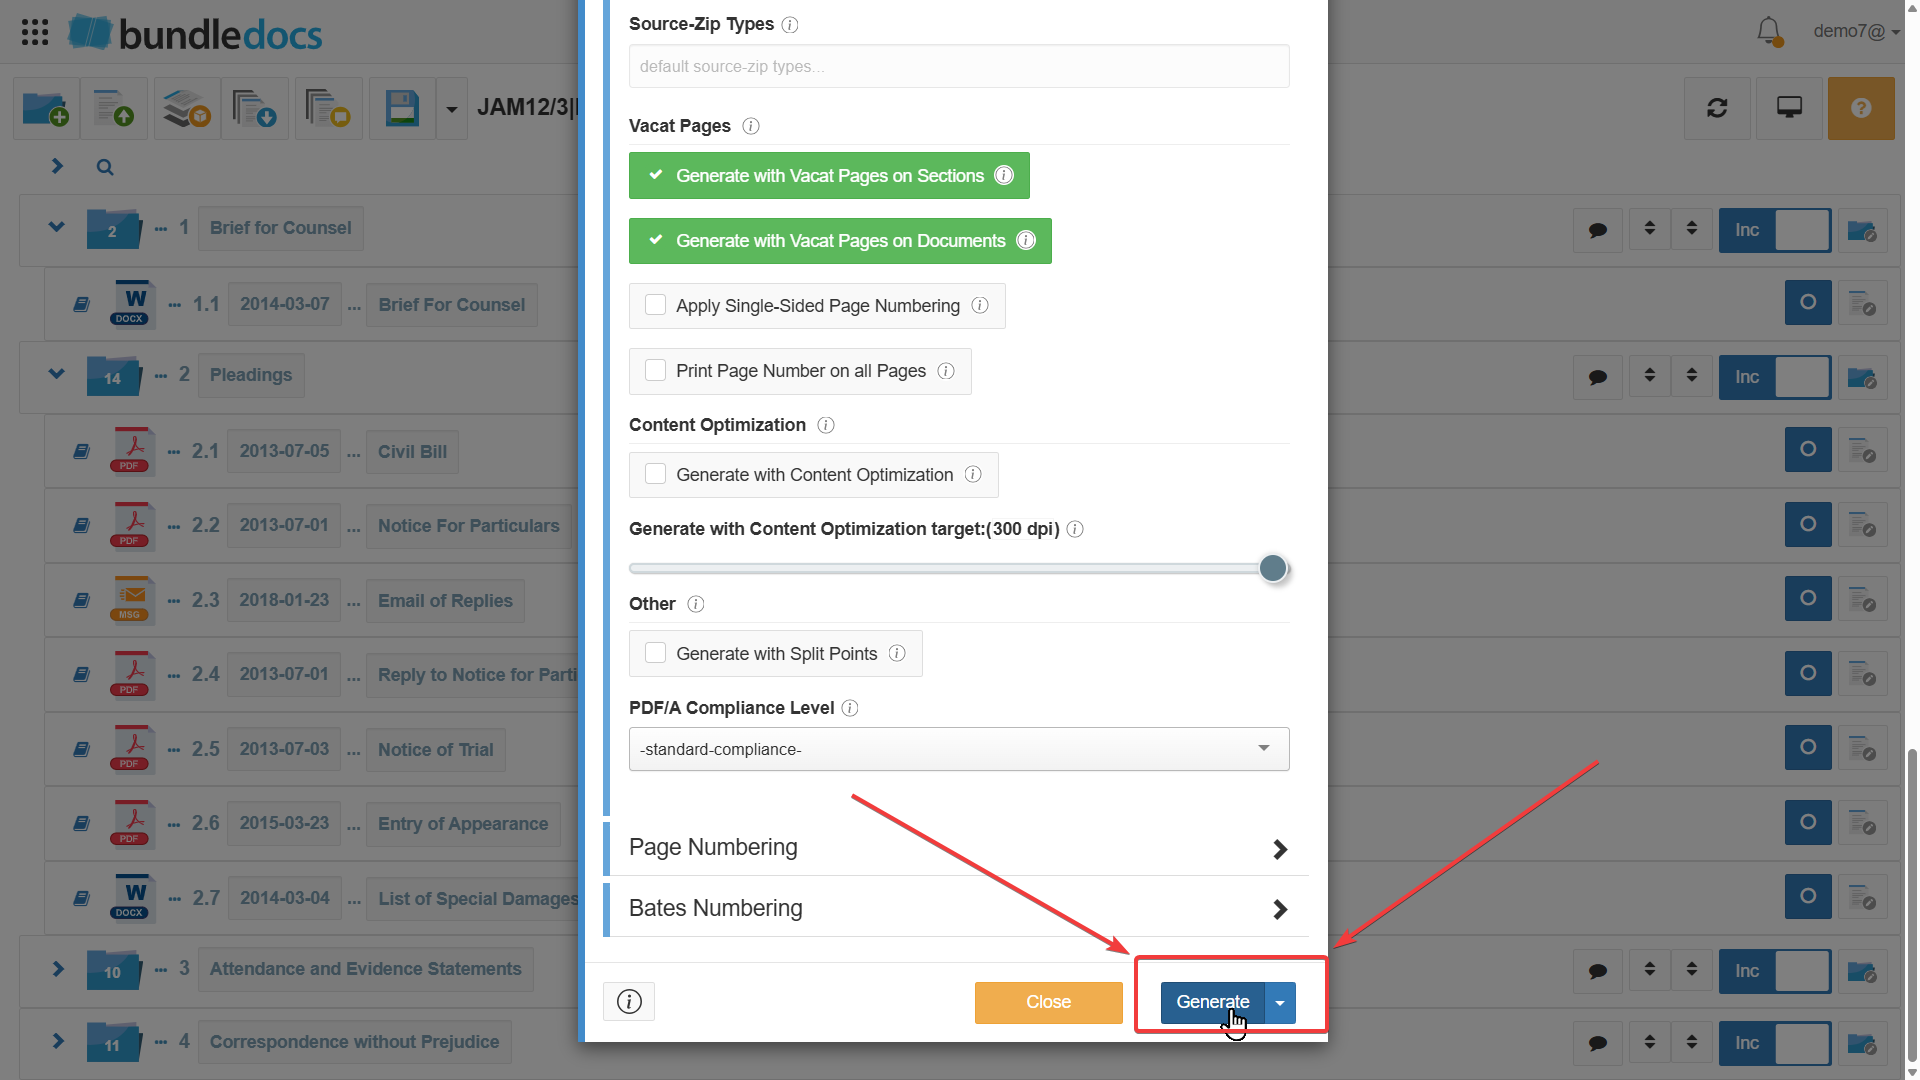Viewport: 1920px width, 1080px height.
Task: Click the refresh icon in toolbar
Action: (x=1717, y=108)
